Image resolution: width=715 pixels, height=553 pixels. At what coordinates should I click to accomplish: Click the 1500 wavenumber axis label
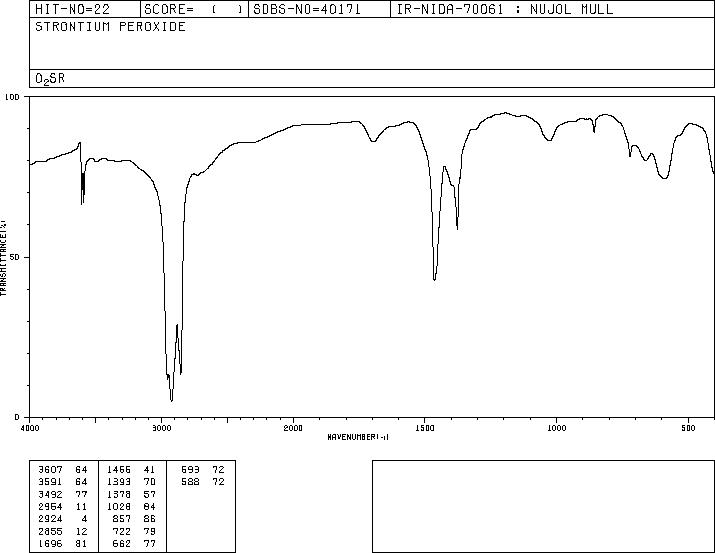click(x=425, y=428)
